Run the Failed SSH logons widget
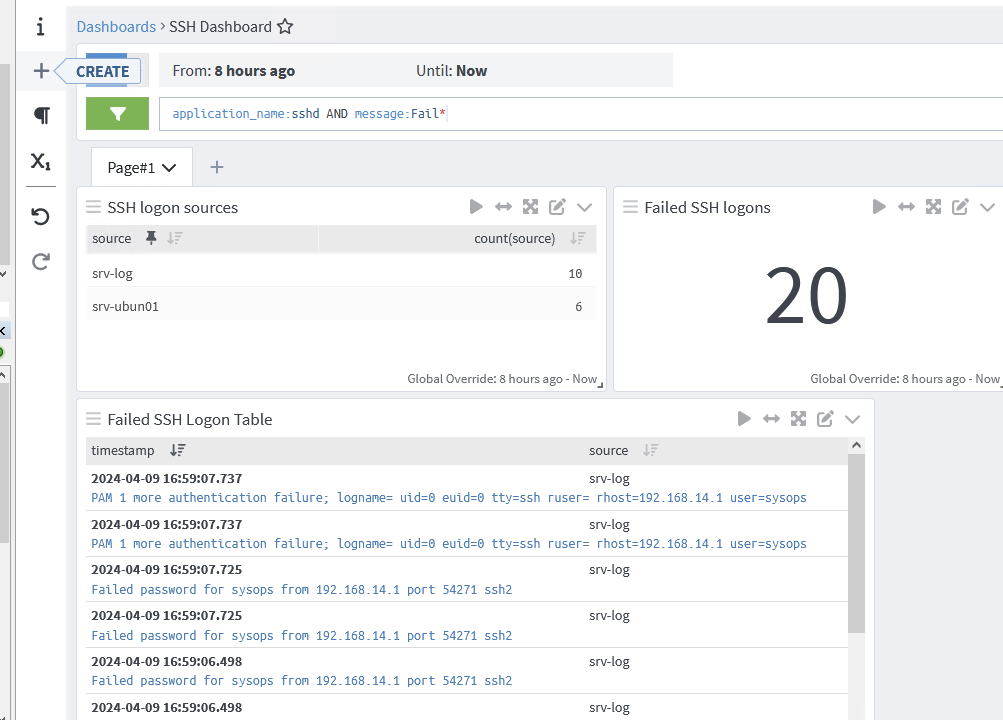This screenshot has width=1003, height=720. pos(879,207)
